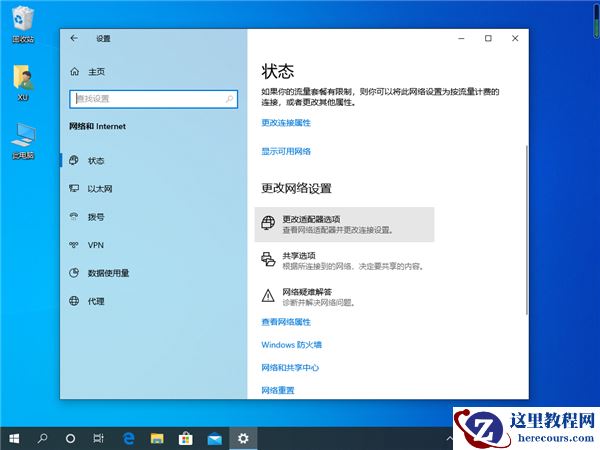The image size is (600, 450).
Task: Switch to 状态 section label
Action: (96, 161)
